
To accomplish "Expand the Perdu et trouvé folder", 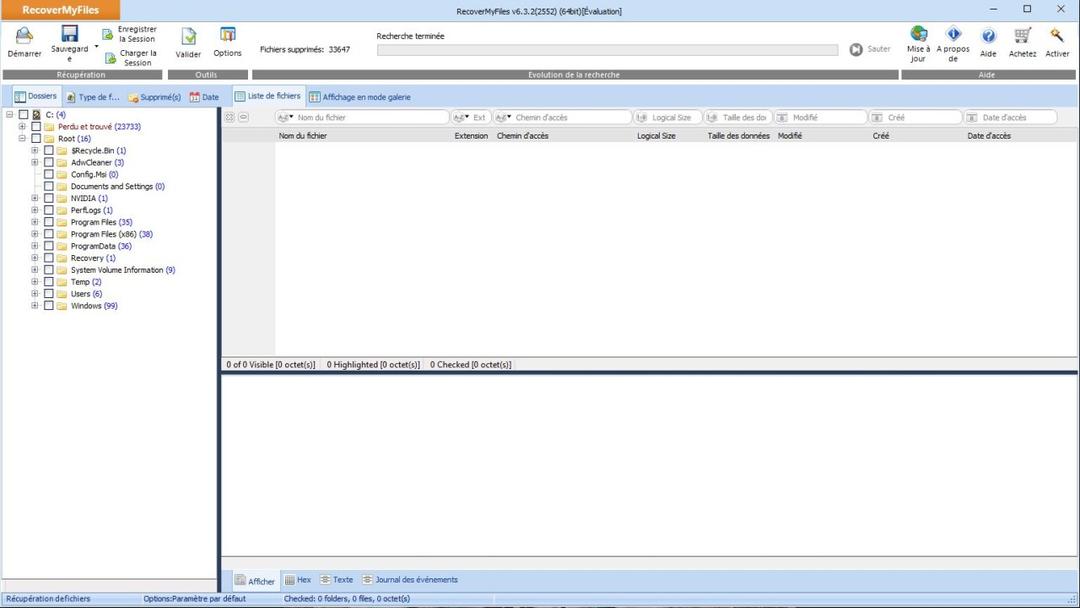I will point(22,127).
